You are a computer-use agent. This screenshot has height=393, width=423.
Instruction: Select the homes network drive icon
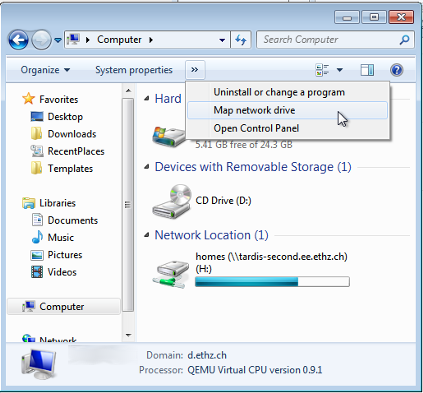[x=171, y=273]
